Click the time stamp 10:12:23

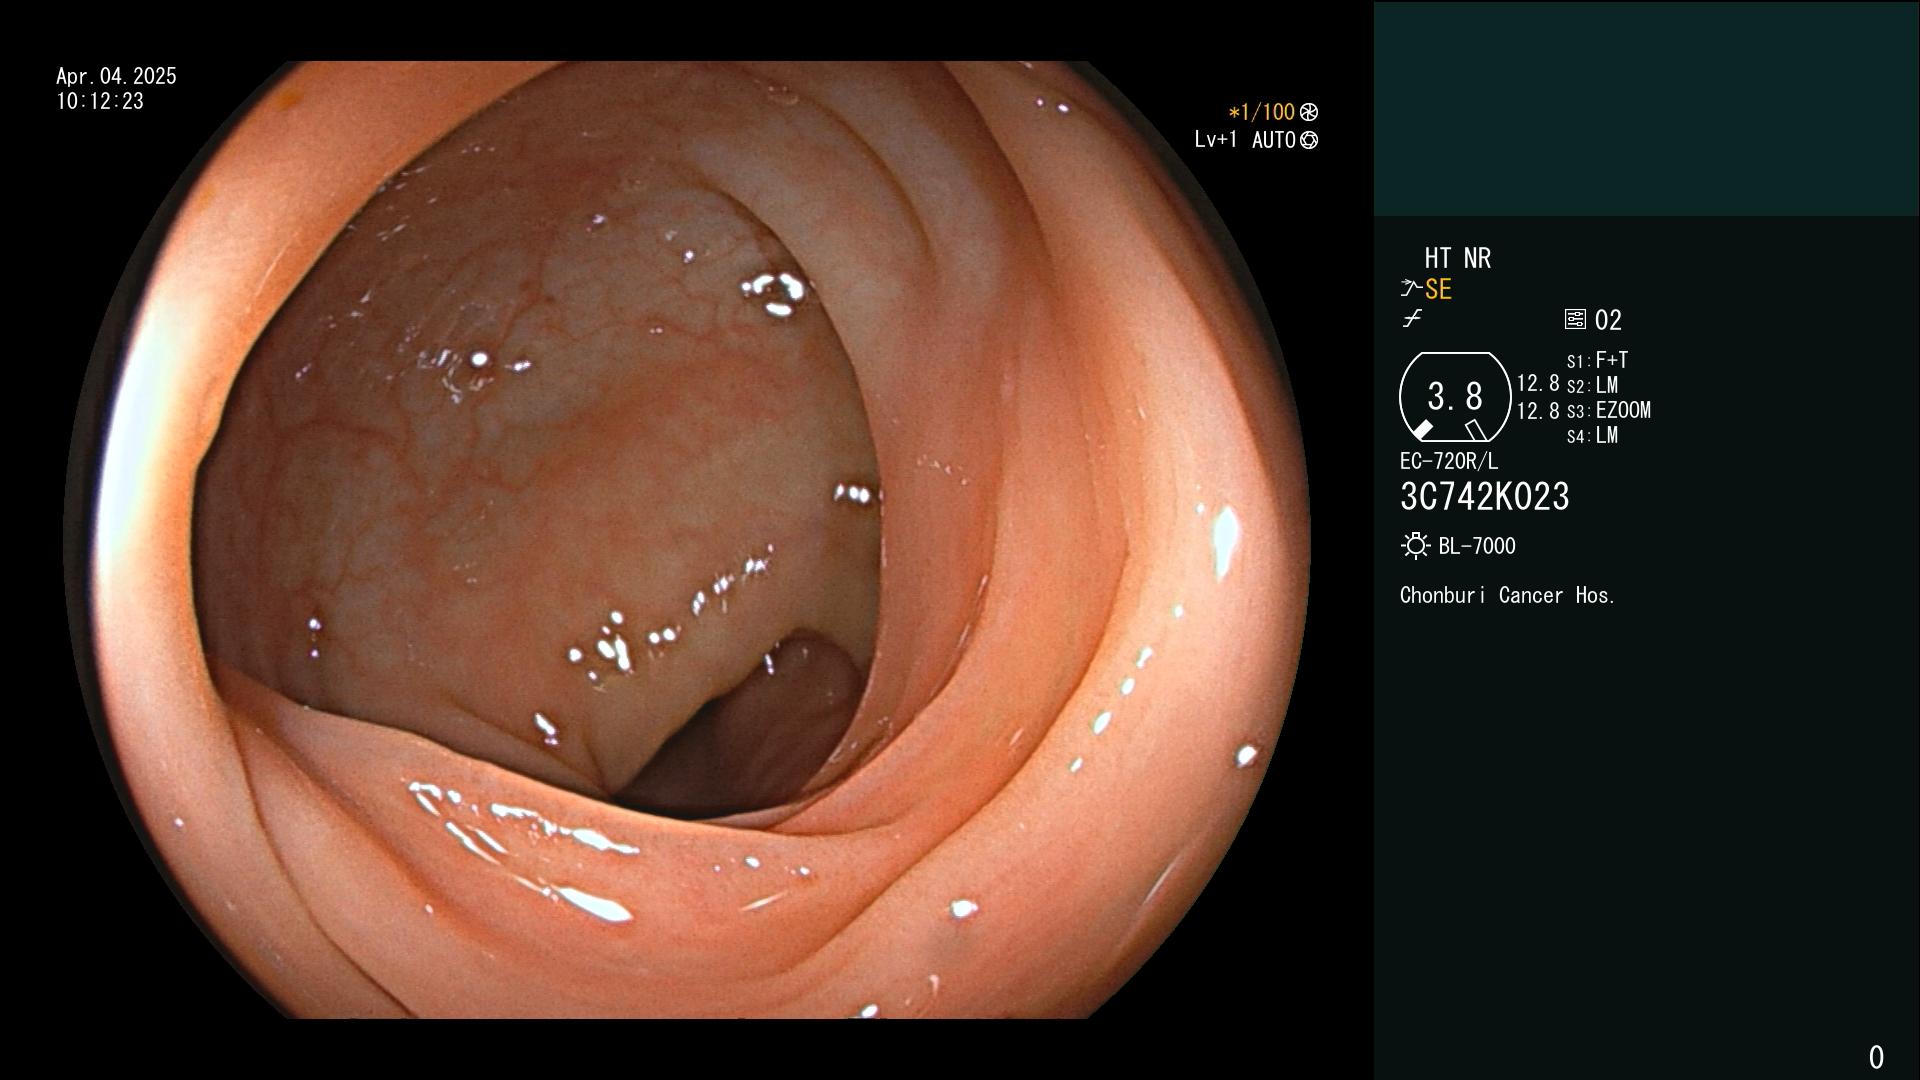100,101
